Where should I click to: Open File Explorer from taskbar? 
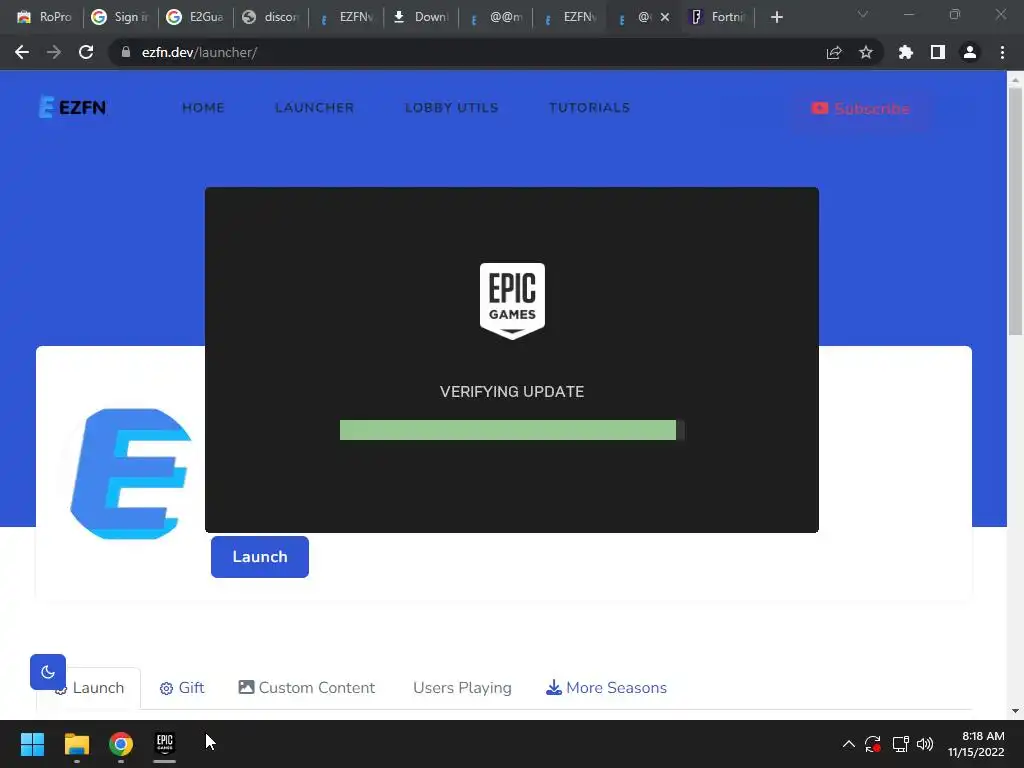[x=76, y=744]
